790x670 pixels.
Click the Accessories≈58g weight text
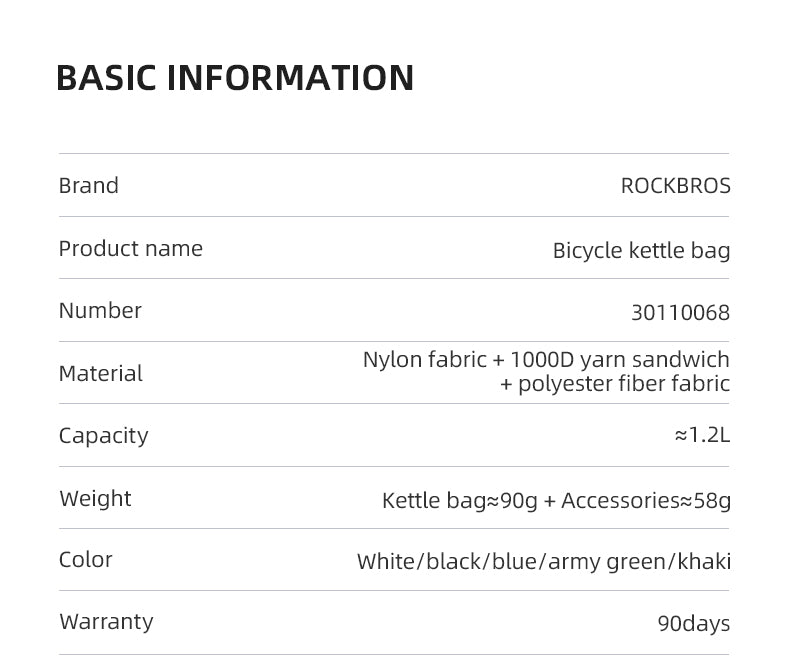pyautogui.click(x=646, y=500)
